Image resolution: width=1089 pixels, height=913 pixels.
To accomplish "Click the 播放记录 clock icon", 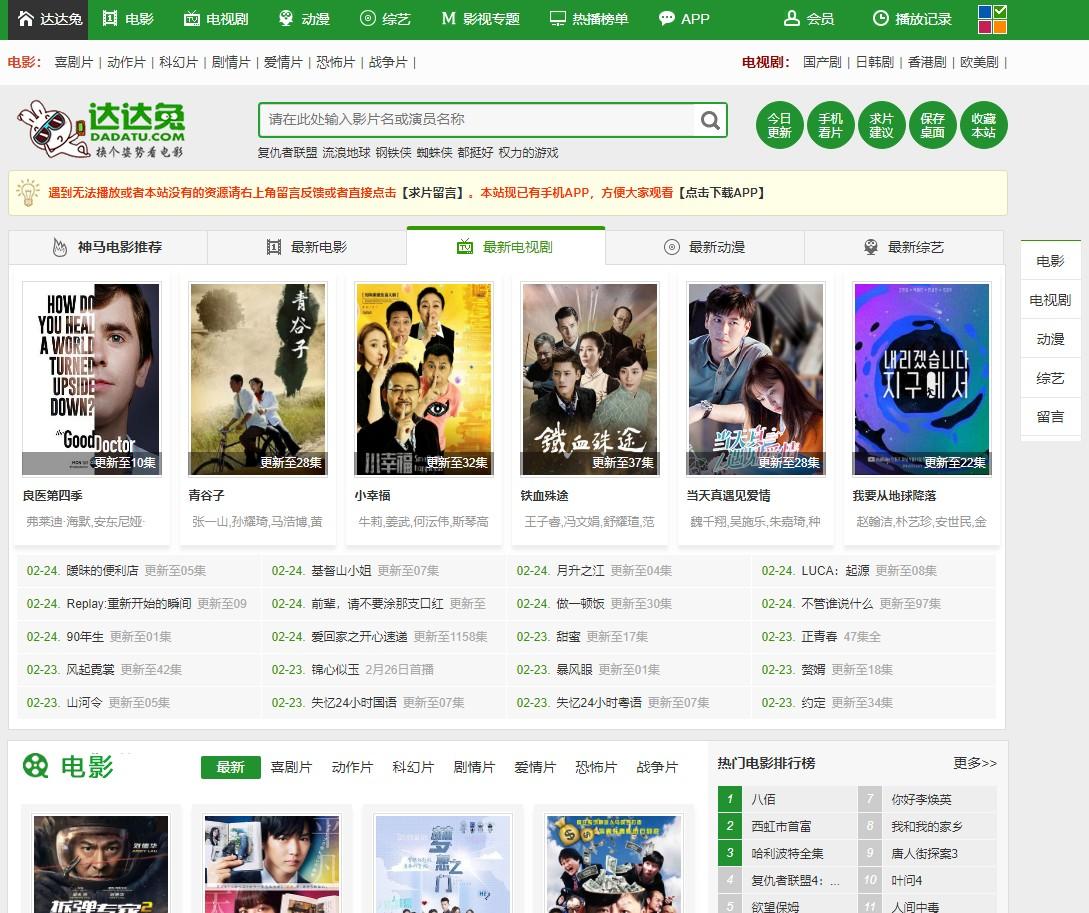I will 880,19.
